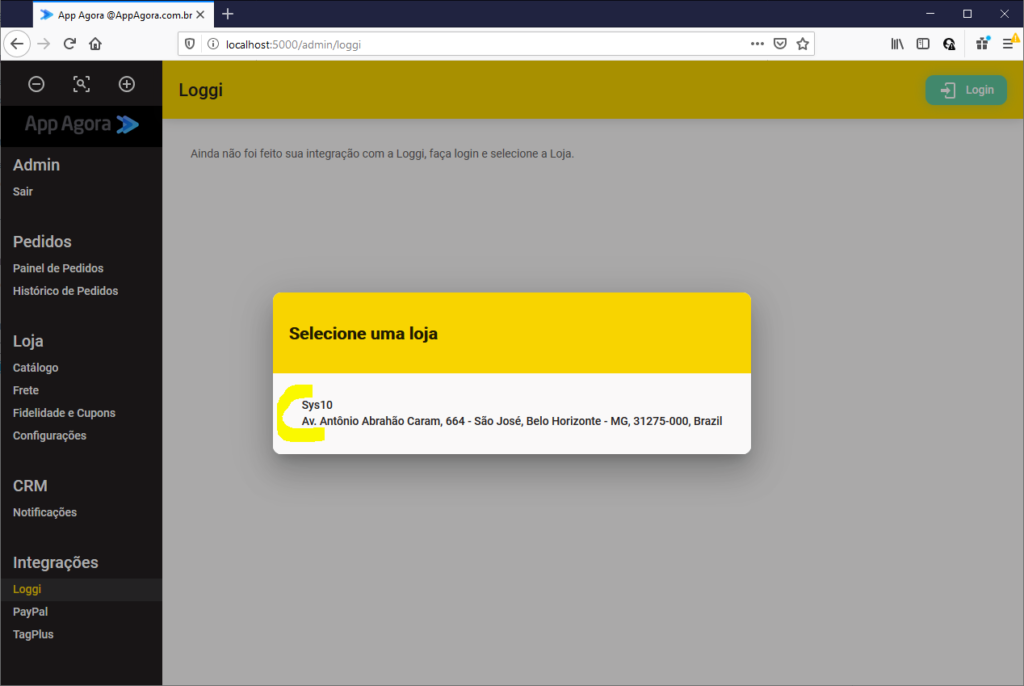Open the page actions three-dot menu
Viewport: 1024px width, 686px height.
pyautogui.click(x=757, y=44)
